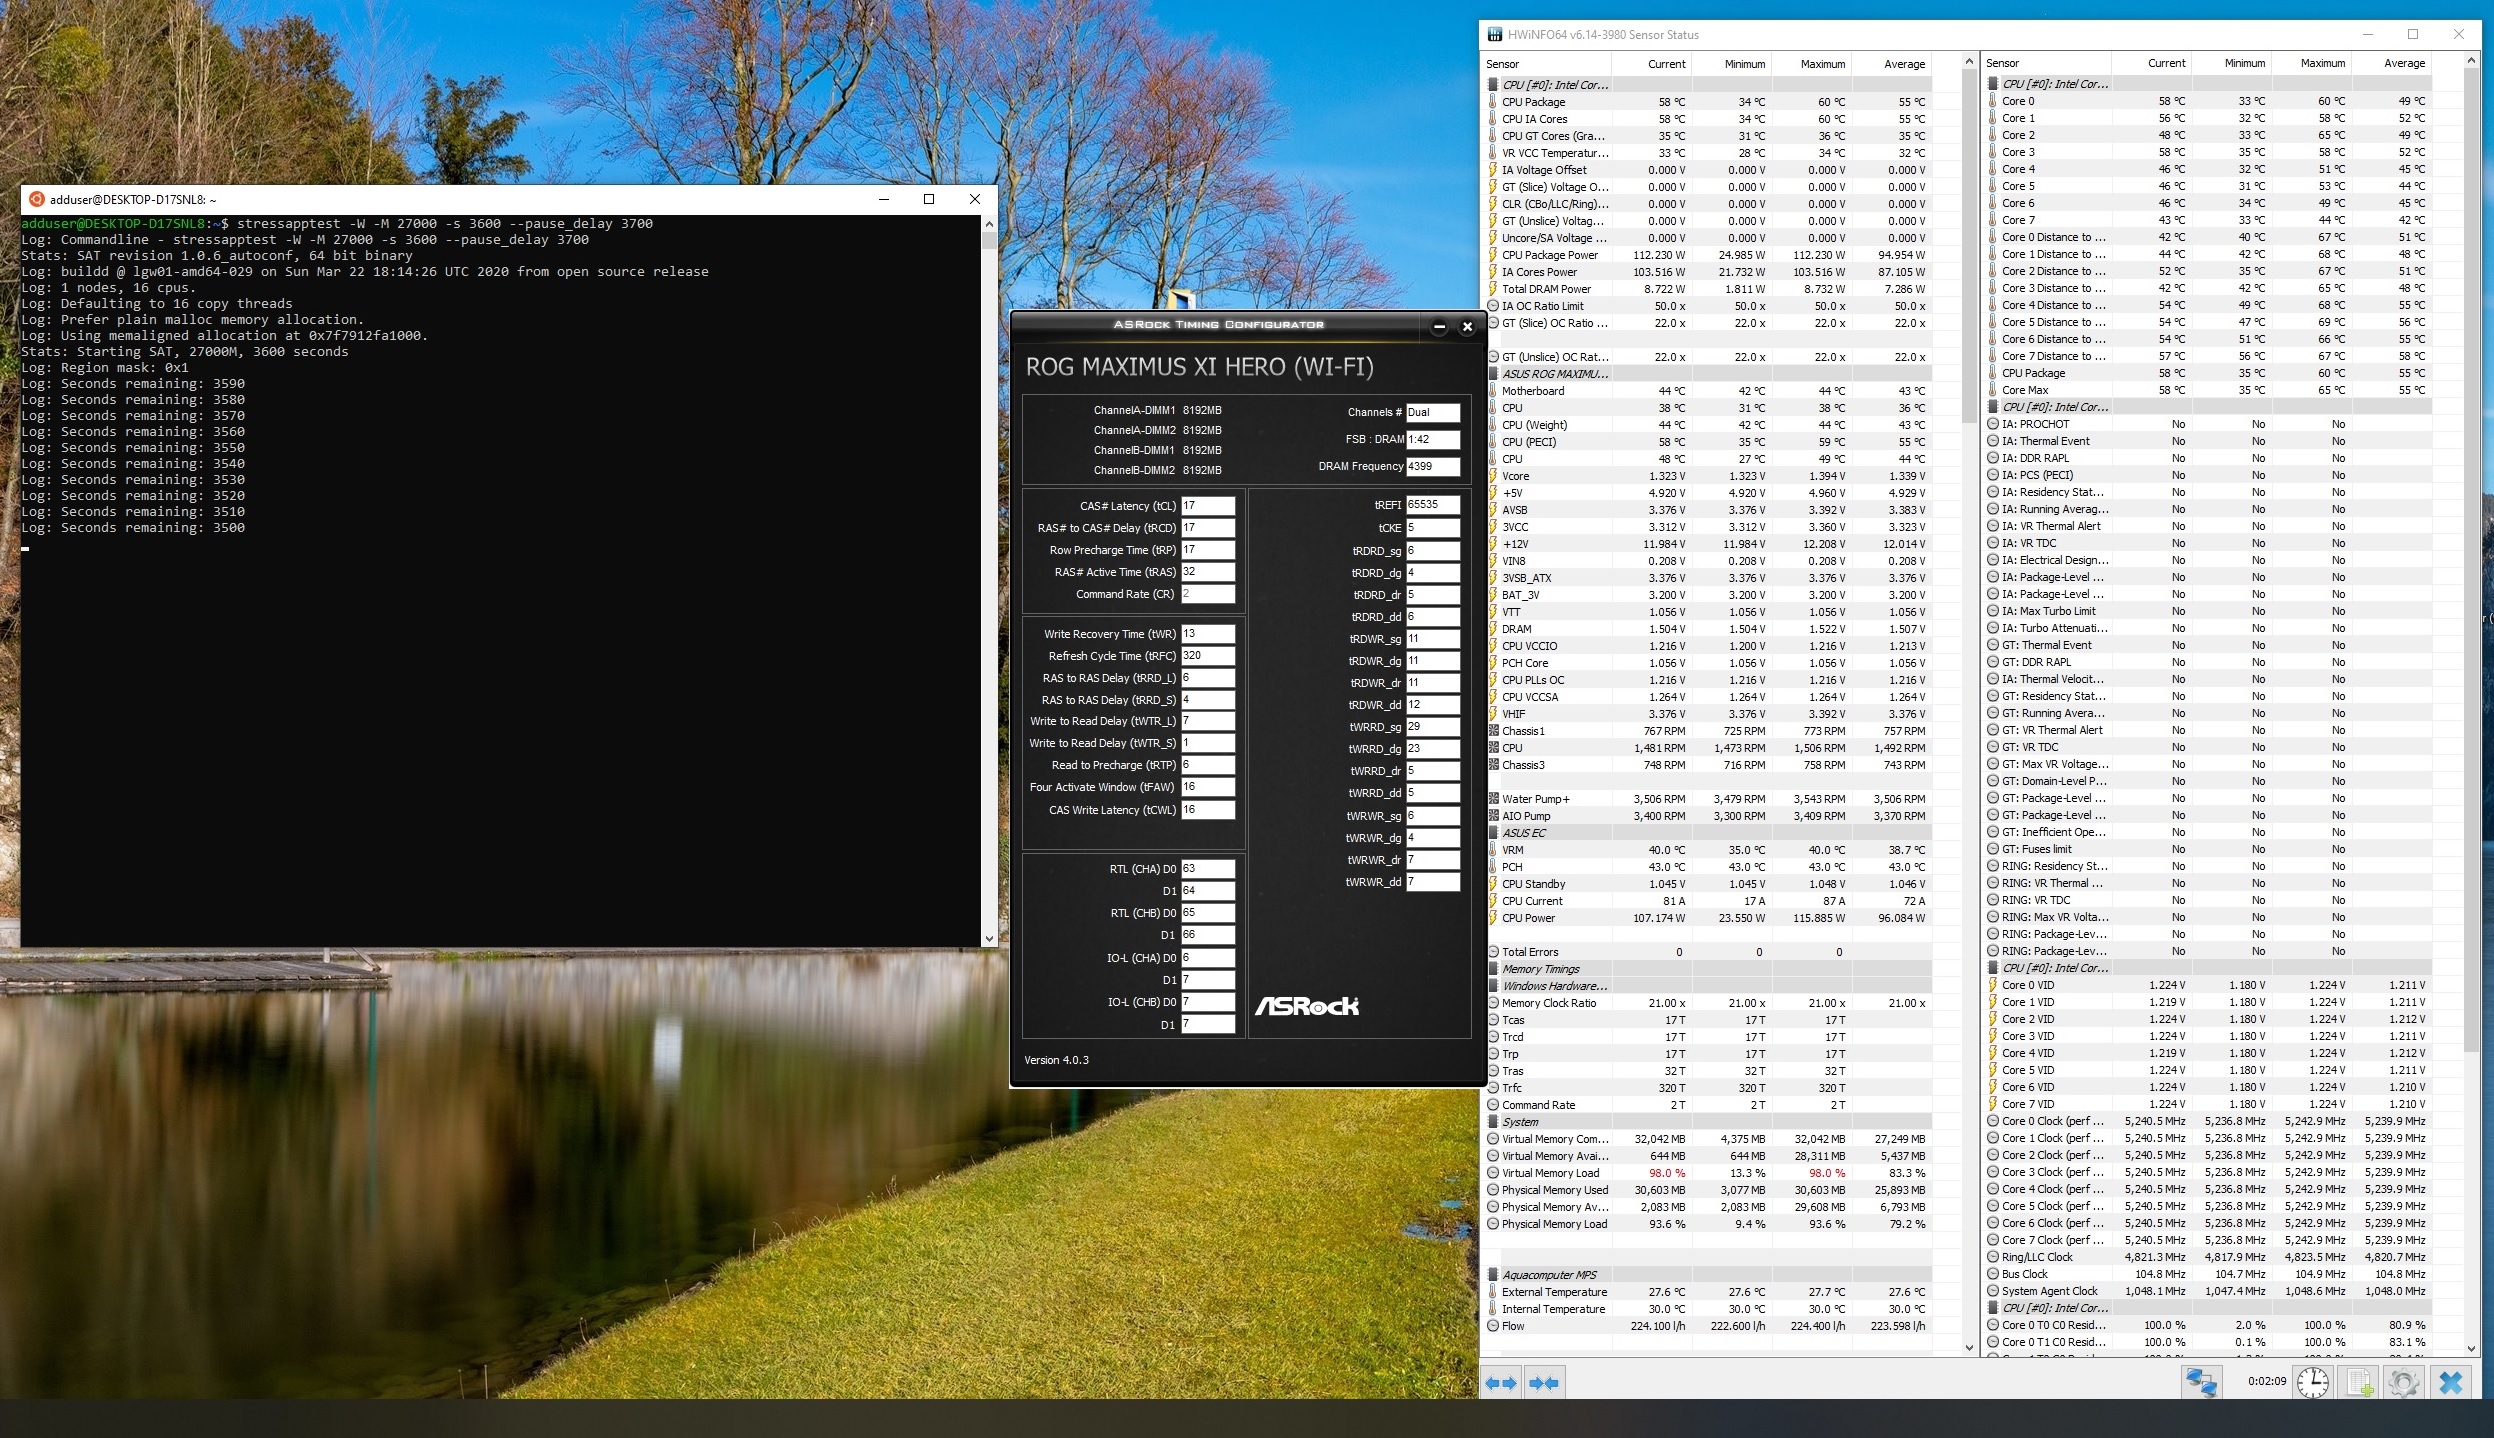This screenshot has height=1438, width=2494.
Task: Click the logging start document icon
Action: (2359, 1383)
